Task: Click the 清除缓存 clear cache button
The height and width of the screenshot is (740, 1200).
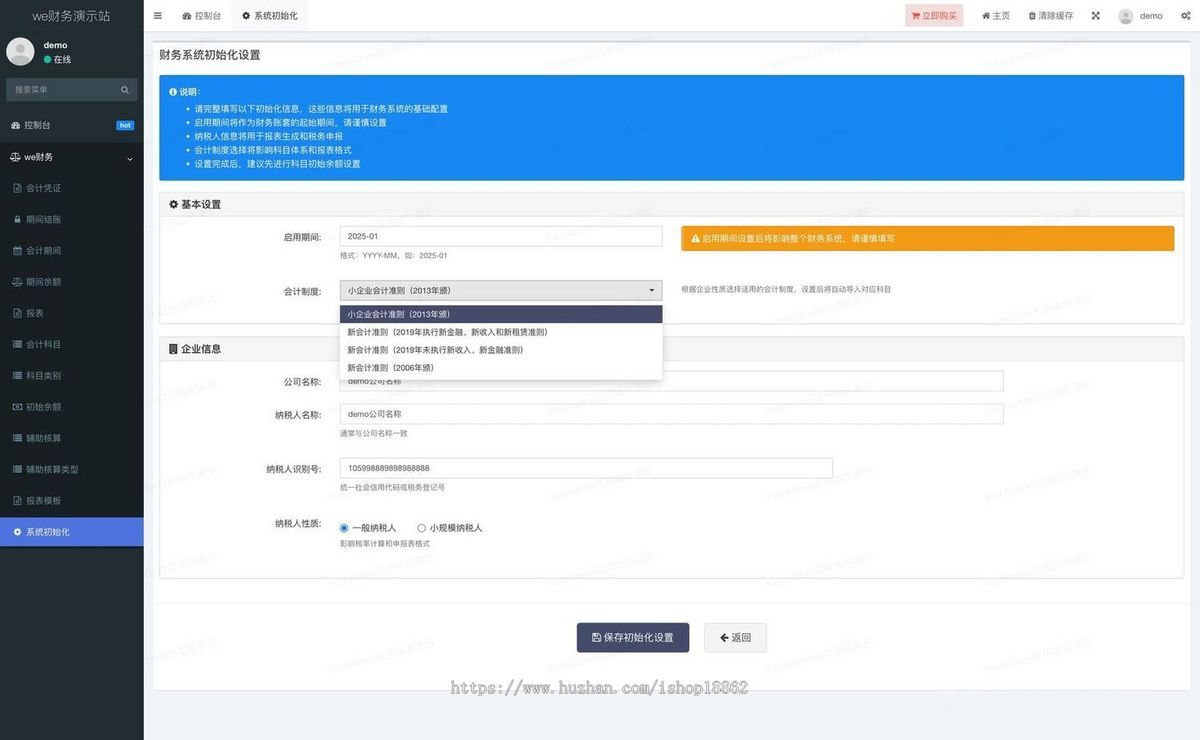Action: (x=1050, y=15)
